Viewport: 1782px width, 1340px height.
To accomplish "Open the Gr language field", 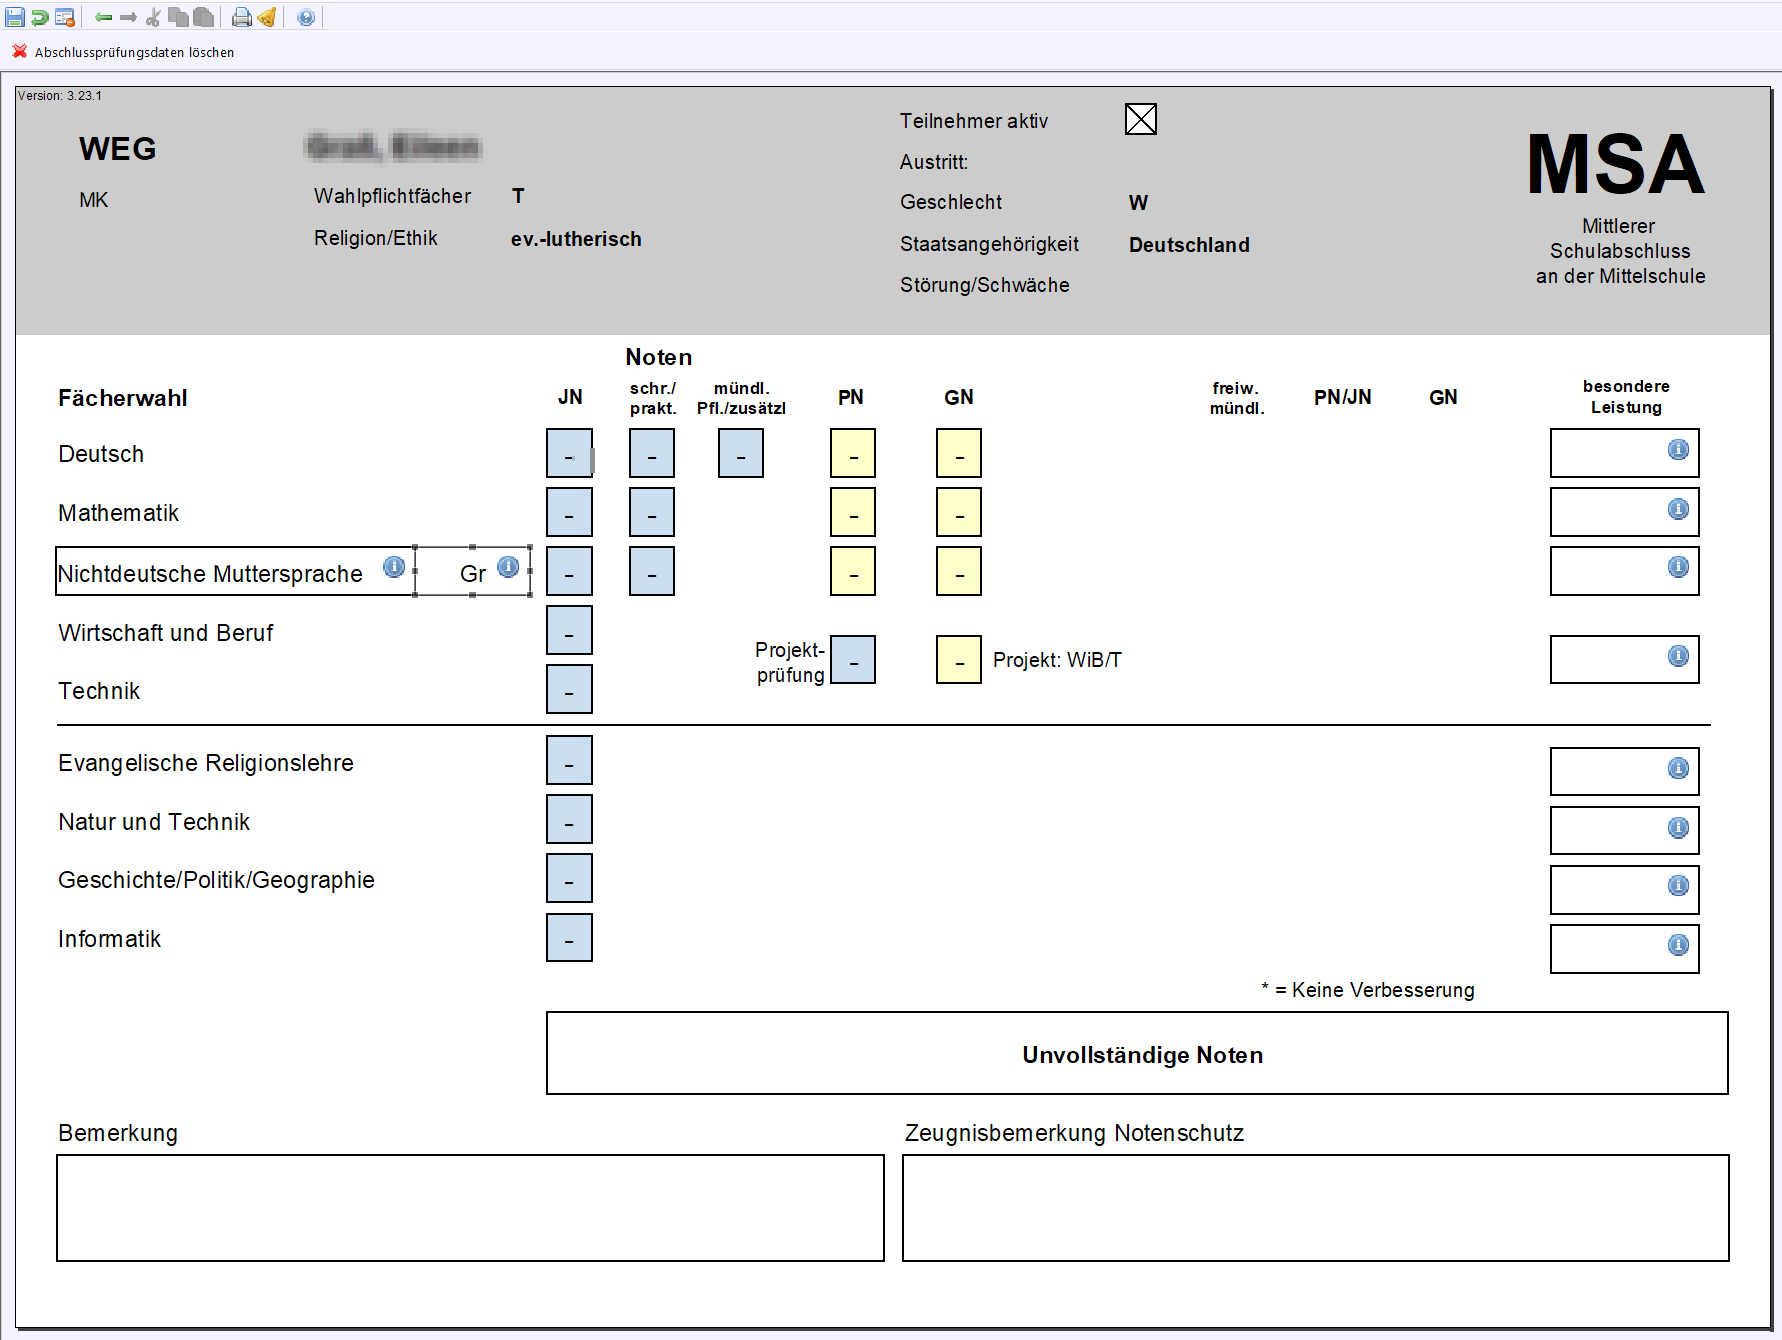I will (473, 571).
